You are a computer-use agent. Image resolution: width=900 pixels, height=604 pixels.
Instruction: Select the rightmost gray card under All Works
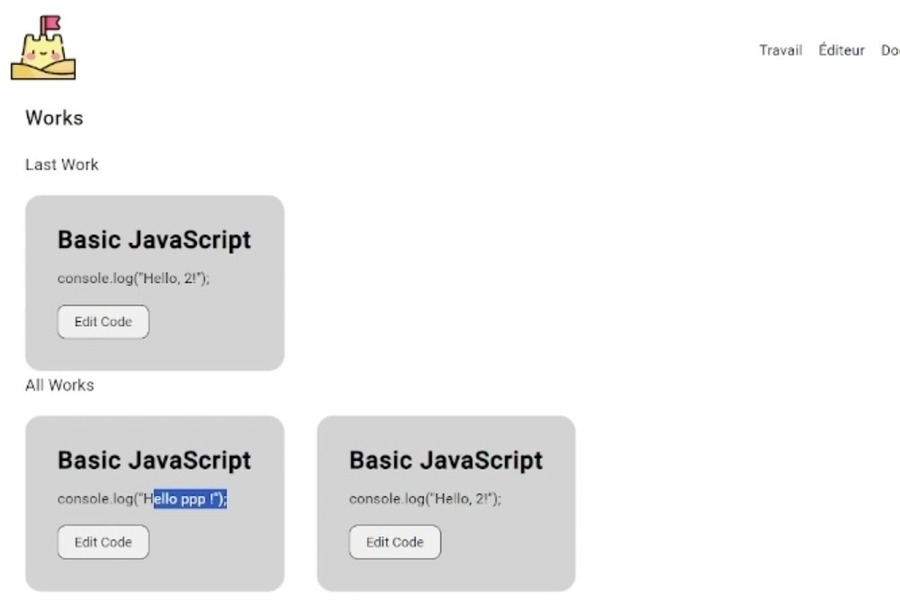446,504
